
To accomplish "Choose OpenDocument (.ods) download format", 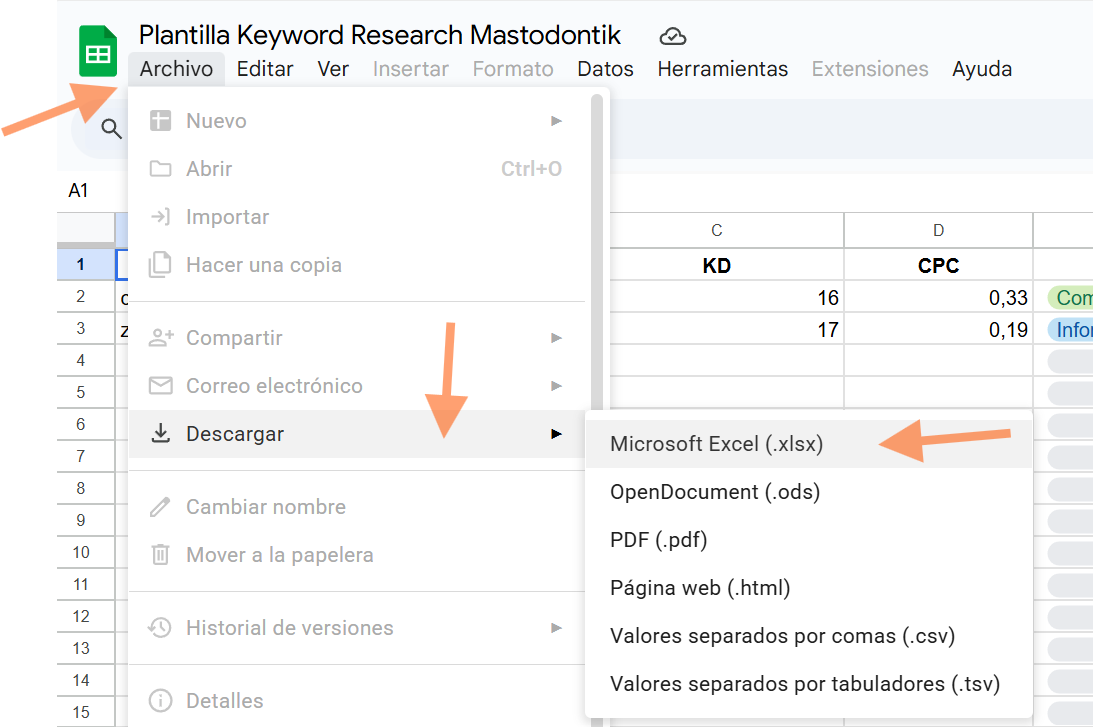I will (x=809, y=492).
